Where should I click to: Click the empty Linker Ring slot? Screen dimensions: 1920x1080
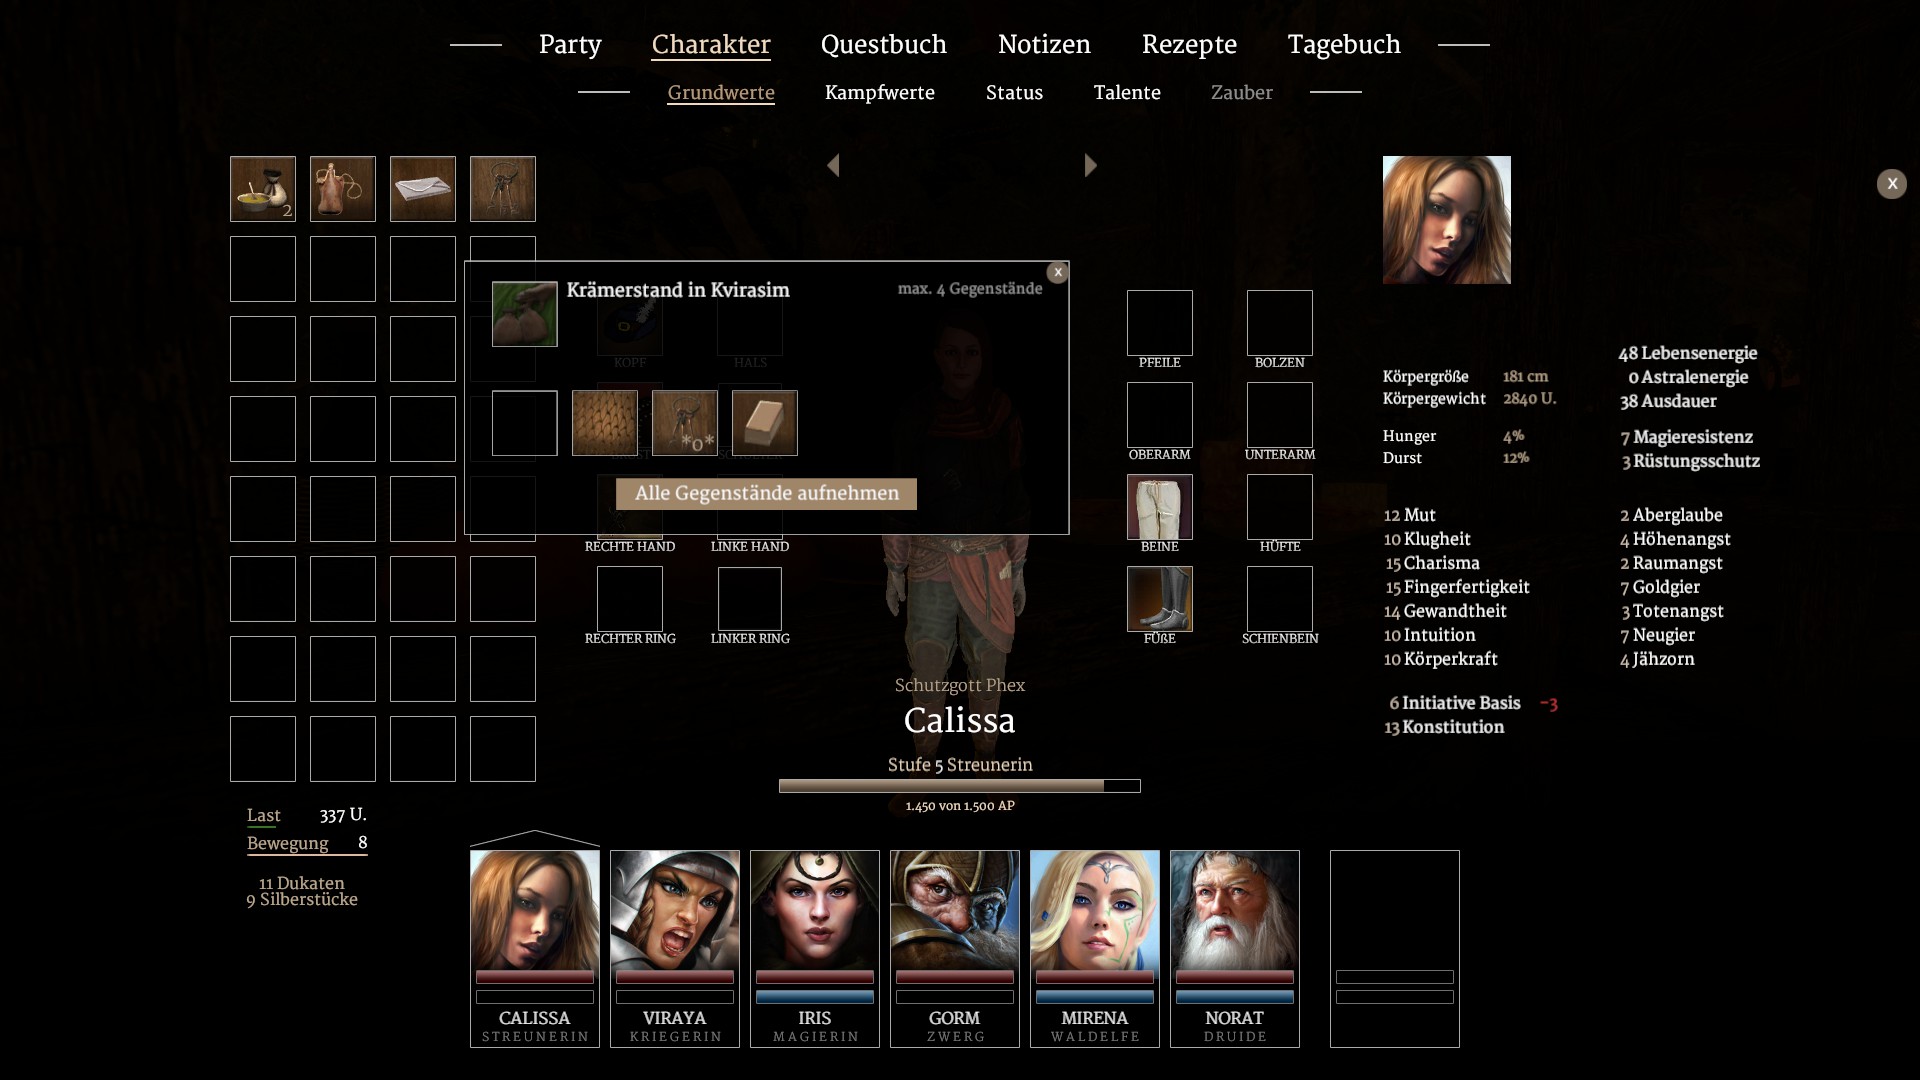750,599
